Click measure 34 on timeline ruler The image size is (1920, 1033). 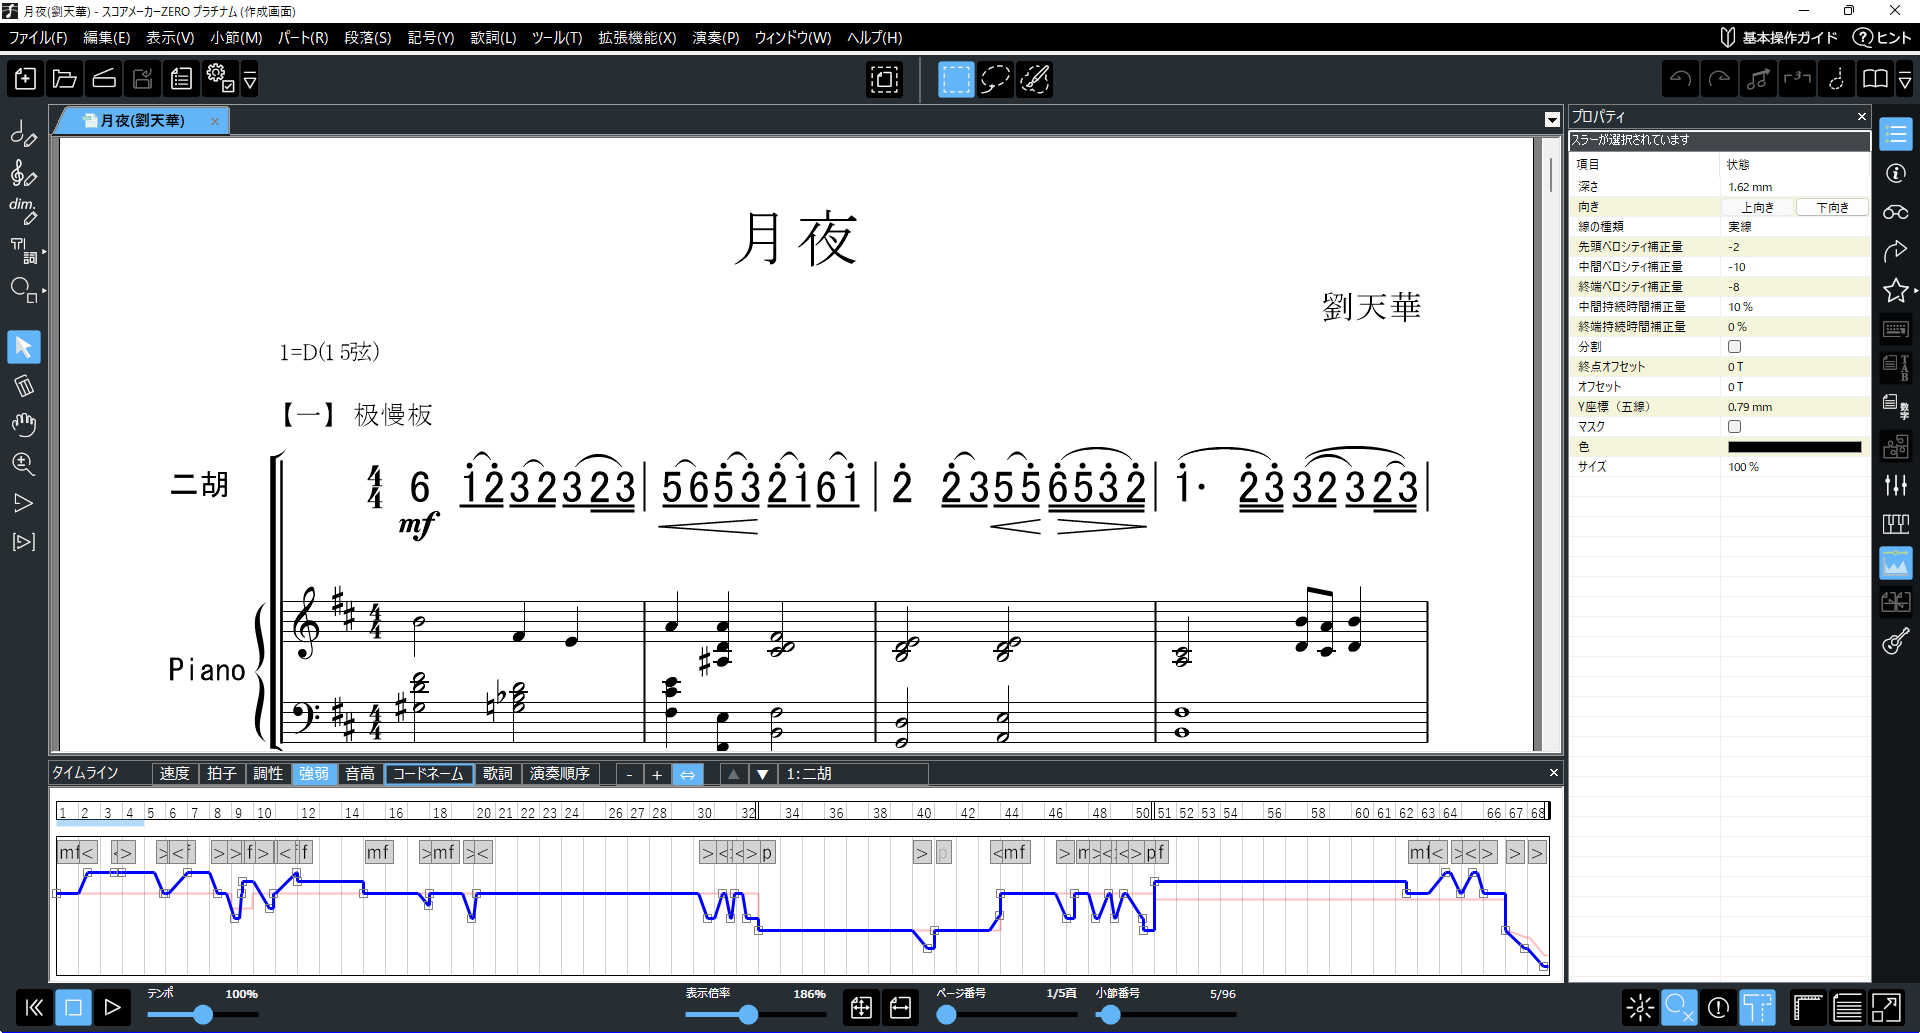pos(792,812)
